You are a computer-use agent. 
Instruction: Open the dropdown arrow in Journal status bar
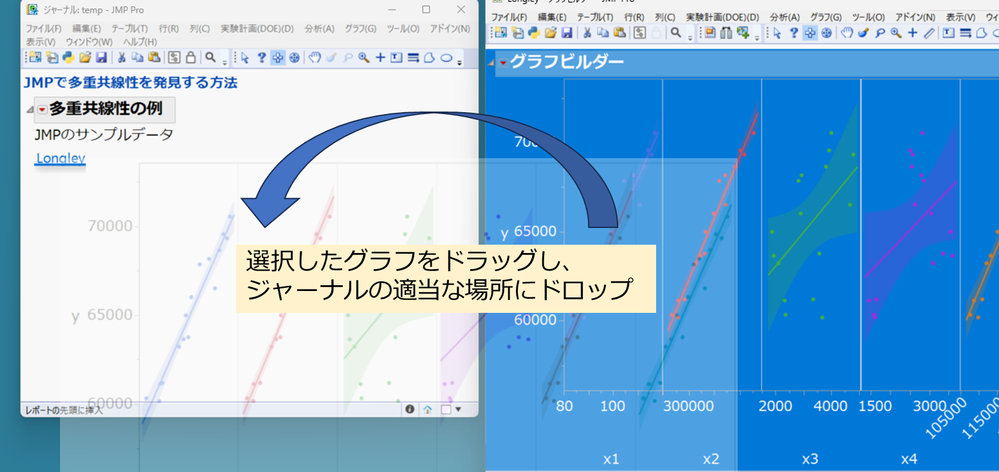tap(457, 410)
